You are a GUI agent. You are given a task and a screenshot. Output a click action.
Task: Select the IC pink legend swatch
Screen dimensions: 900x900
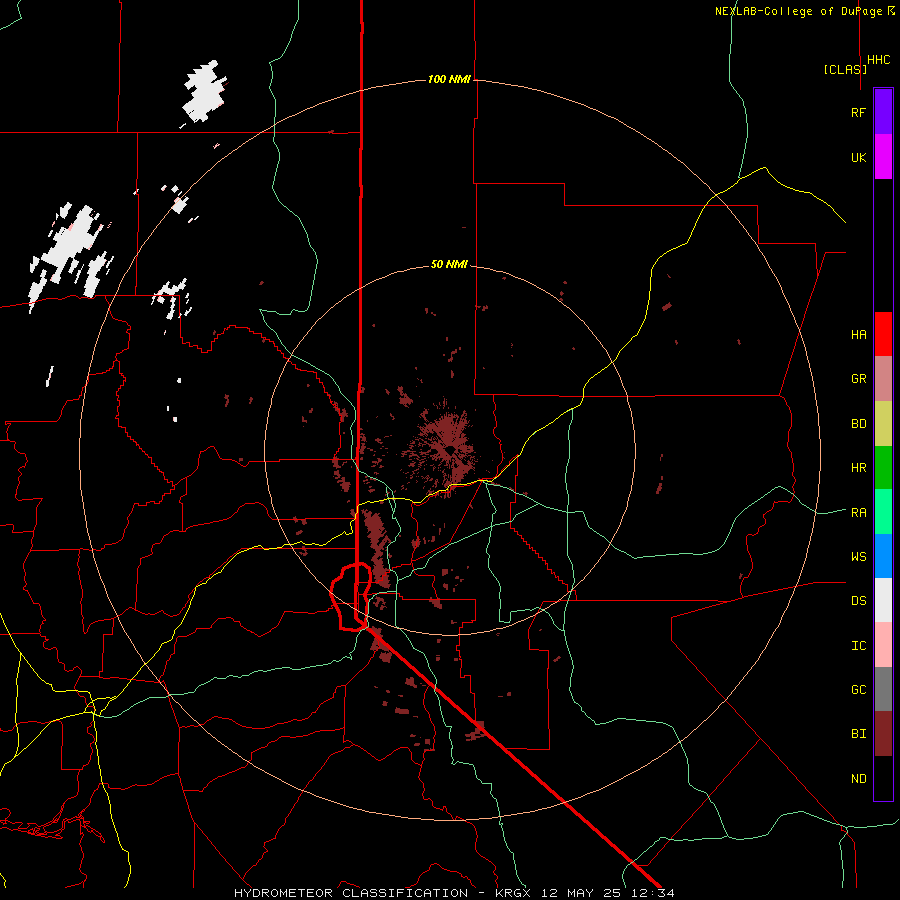(883, 645)
